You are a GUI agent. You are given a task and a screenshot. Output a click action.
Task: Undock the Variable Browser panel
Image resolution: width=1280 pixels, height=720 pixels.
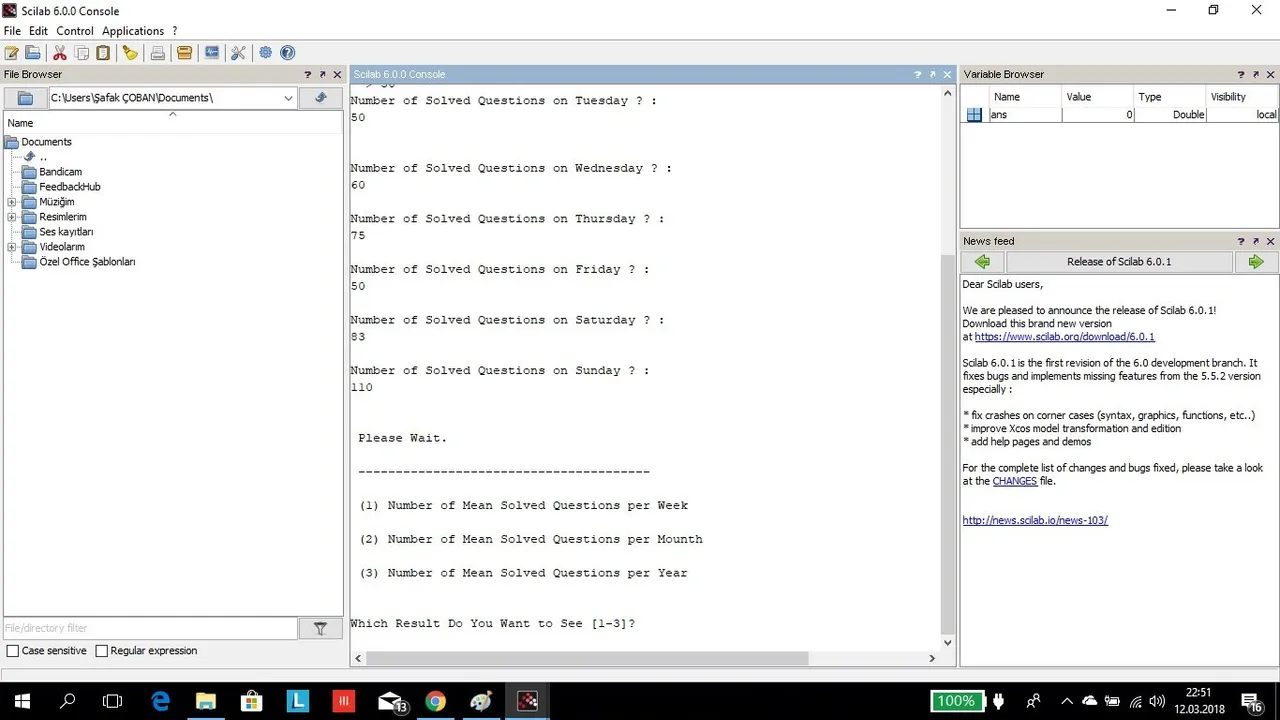pos(1256,74)
